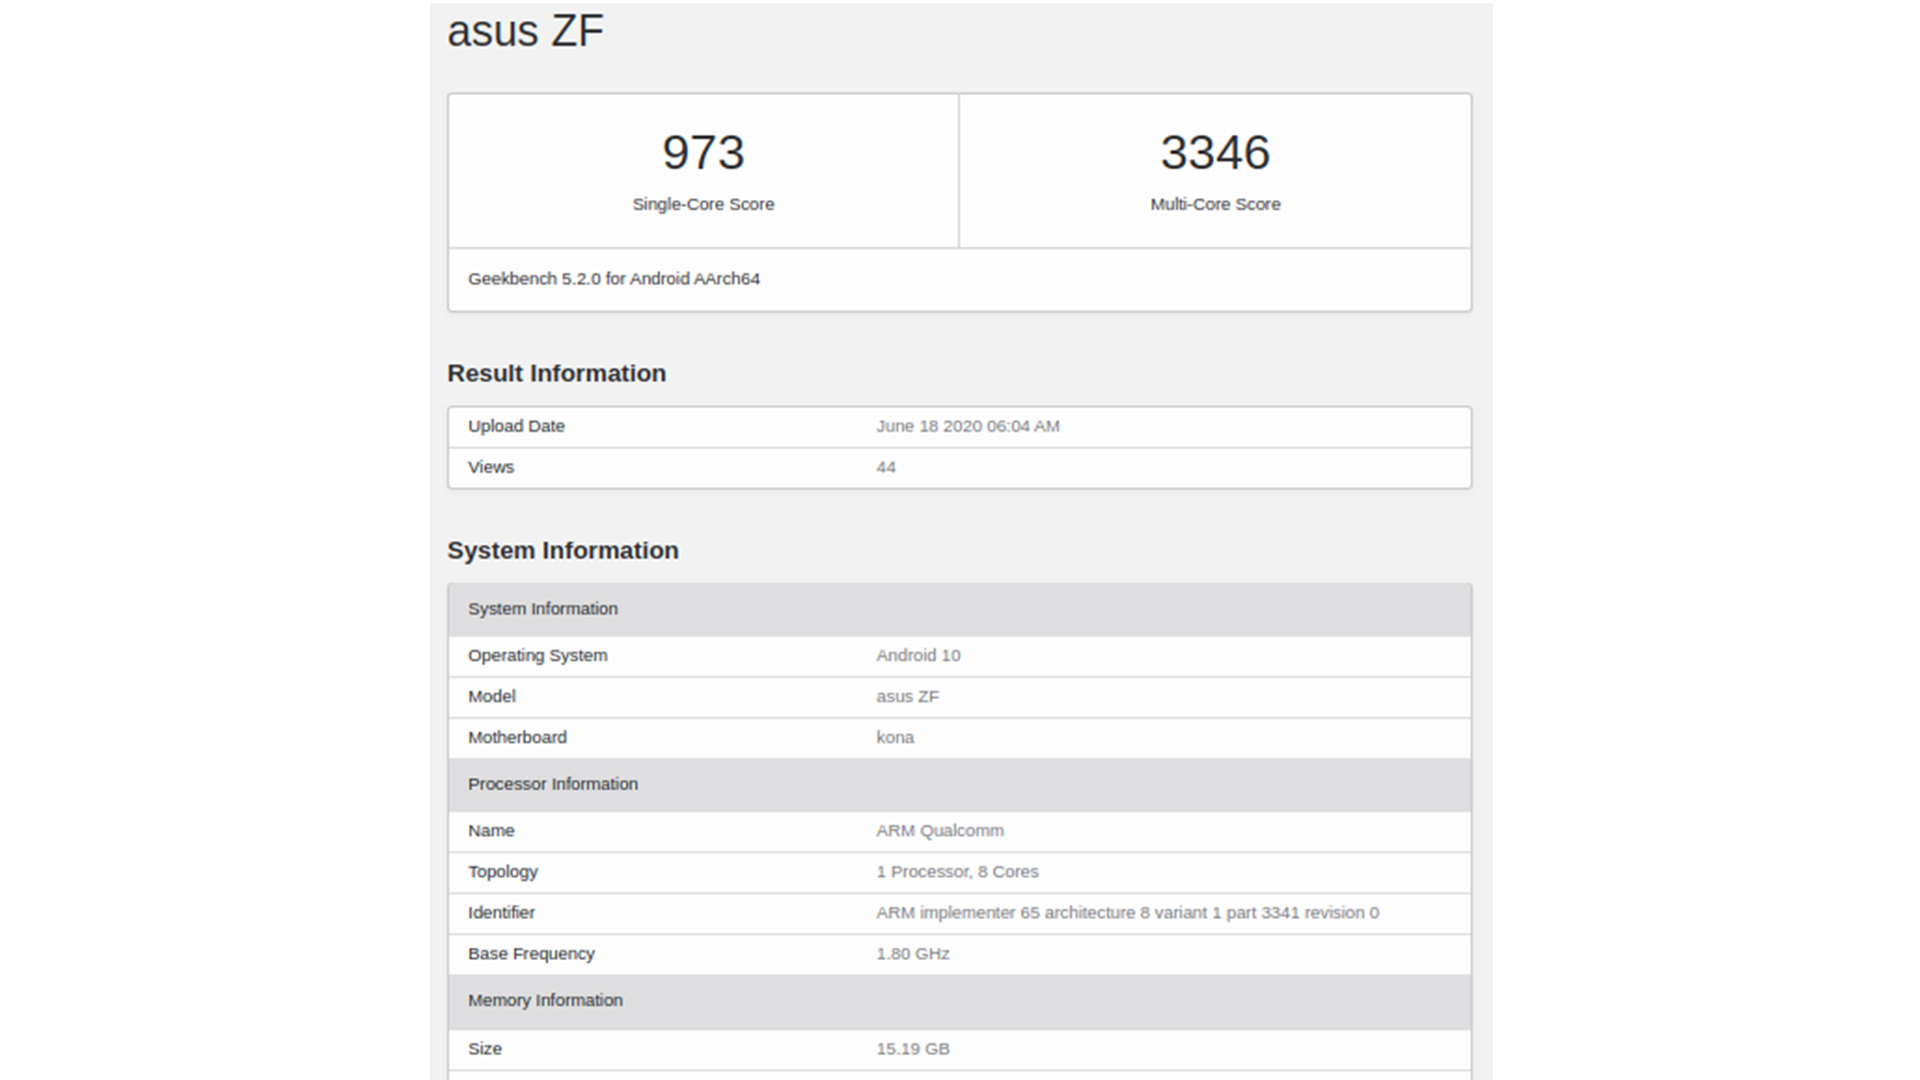Click the bold 'System Information' section heading
The width and height of the screenshot is (1920, 1080).
[x=563, y=550]
